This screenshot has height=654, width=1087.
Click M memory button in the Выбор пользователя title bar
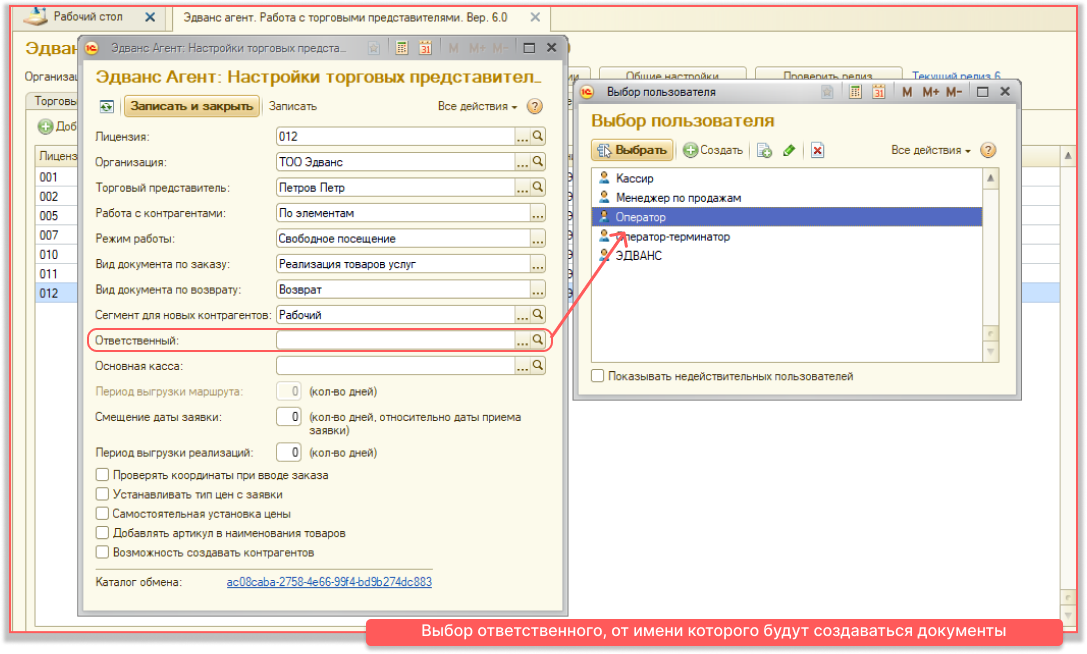tap(907, 92)
